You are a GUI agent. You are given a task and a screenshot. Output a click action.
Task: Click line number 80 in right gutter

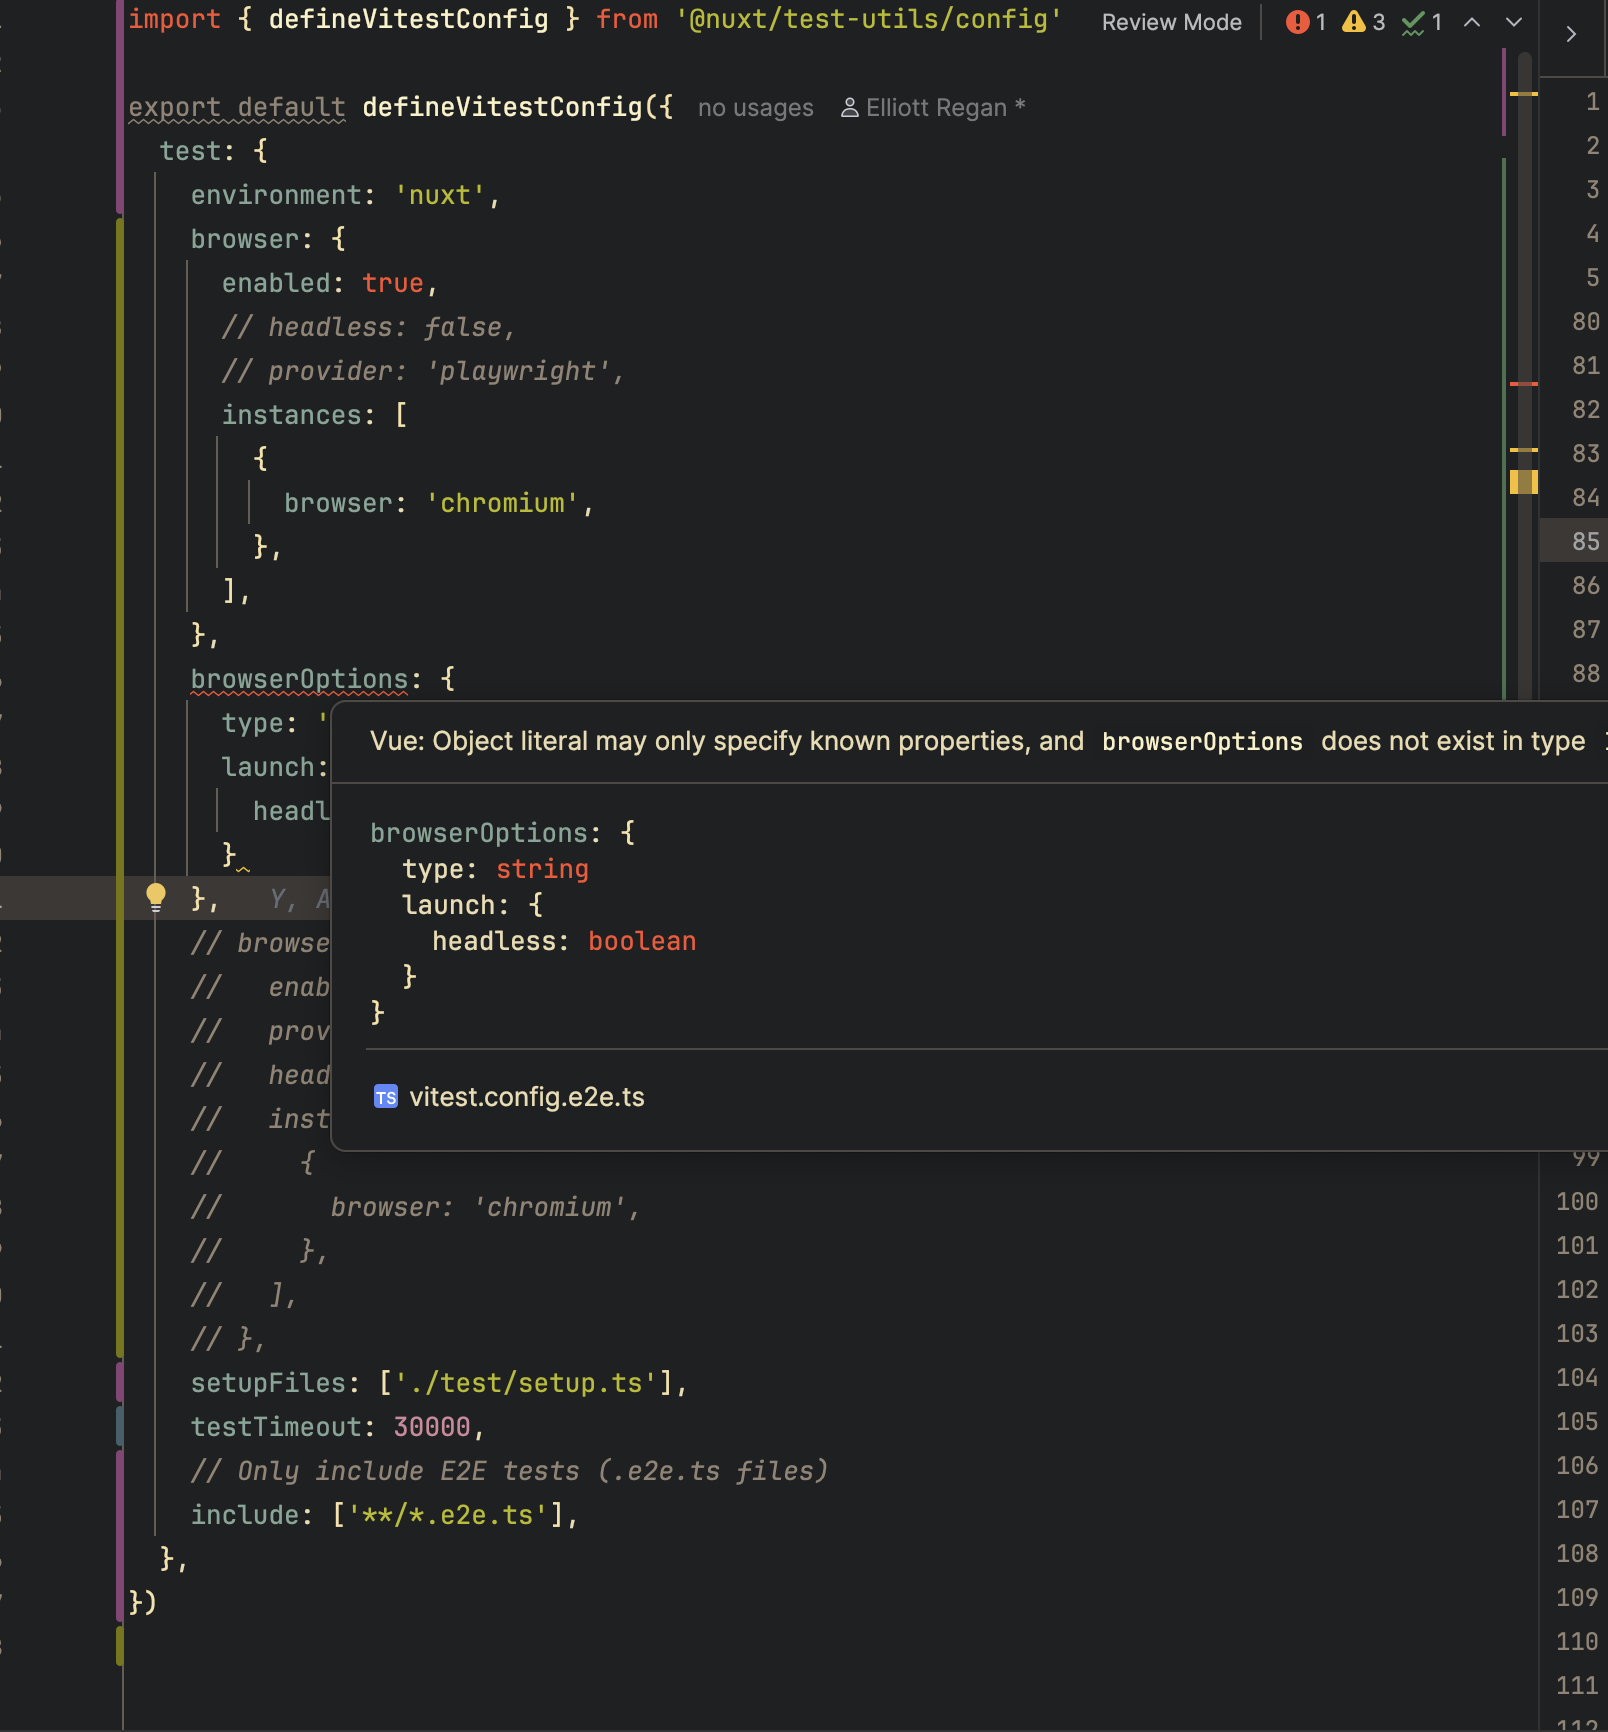pos(1585,321)
